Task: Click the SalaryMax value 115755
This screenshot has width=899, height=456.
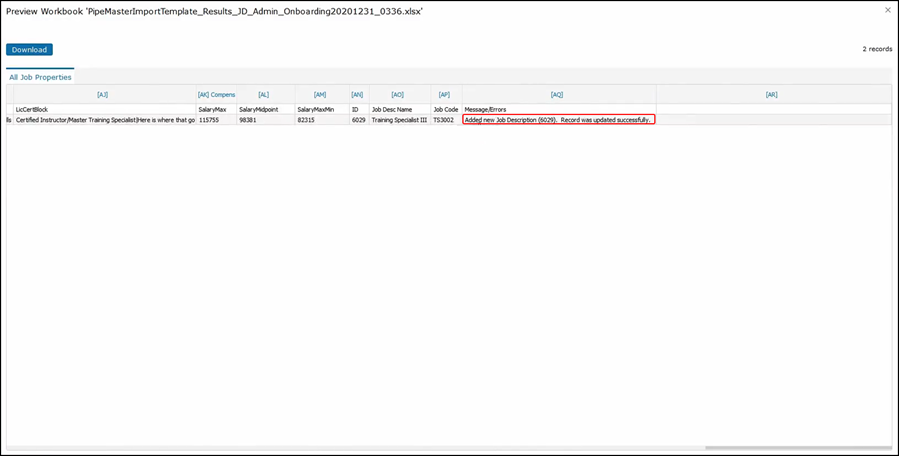Action: tap(209, 120)
